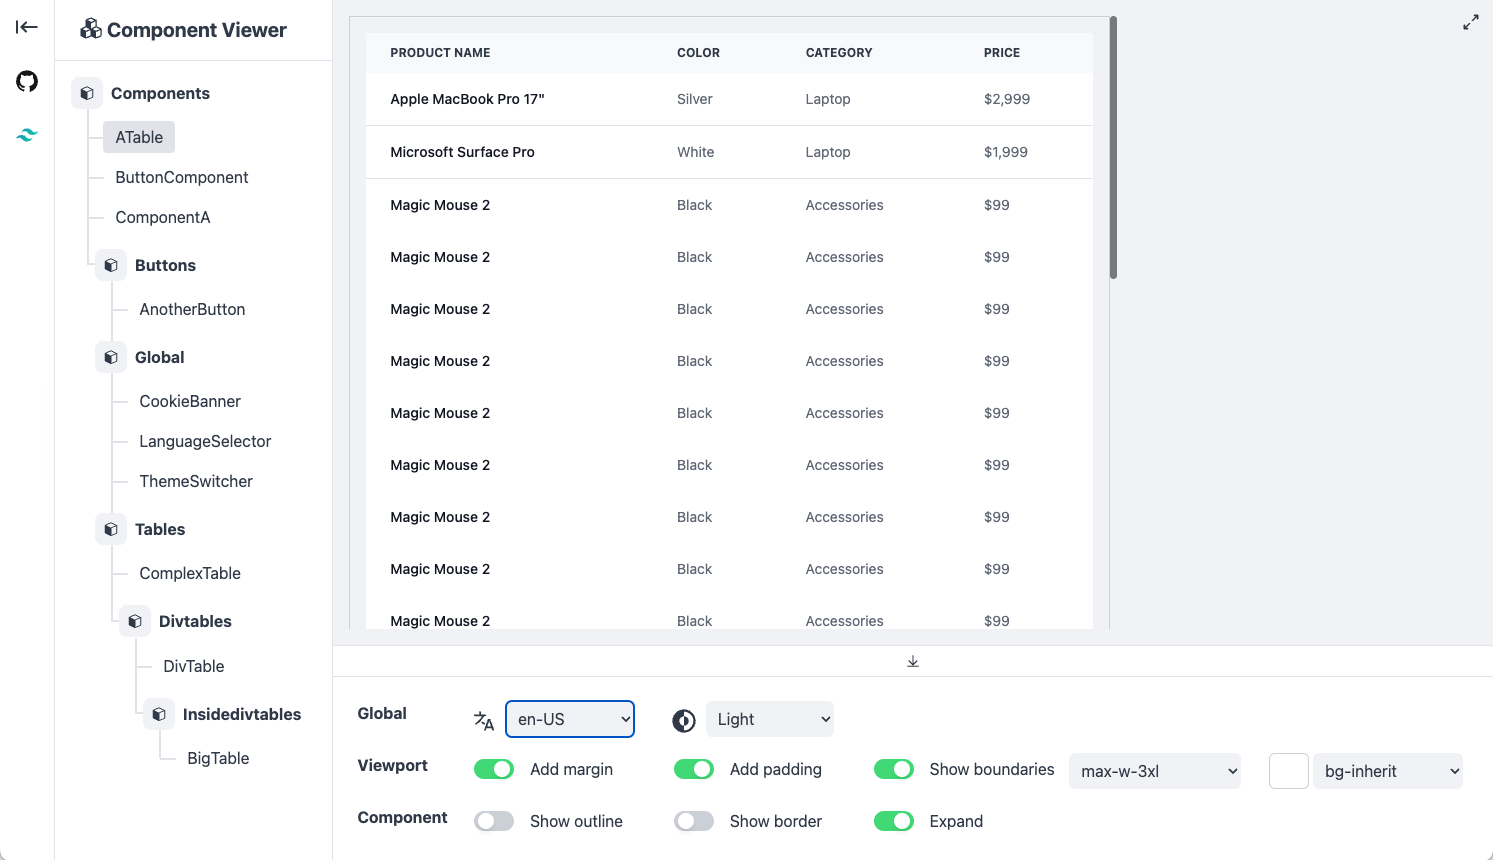The width and height of the screenshot is (1493, 860).
Task: Click the Global folder cube icon
Action: (x=111, y=357)
